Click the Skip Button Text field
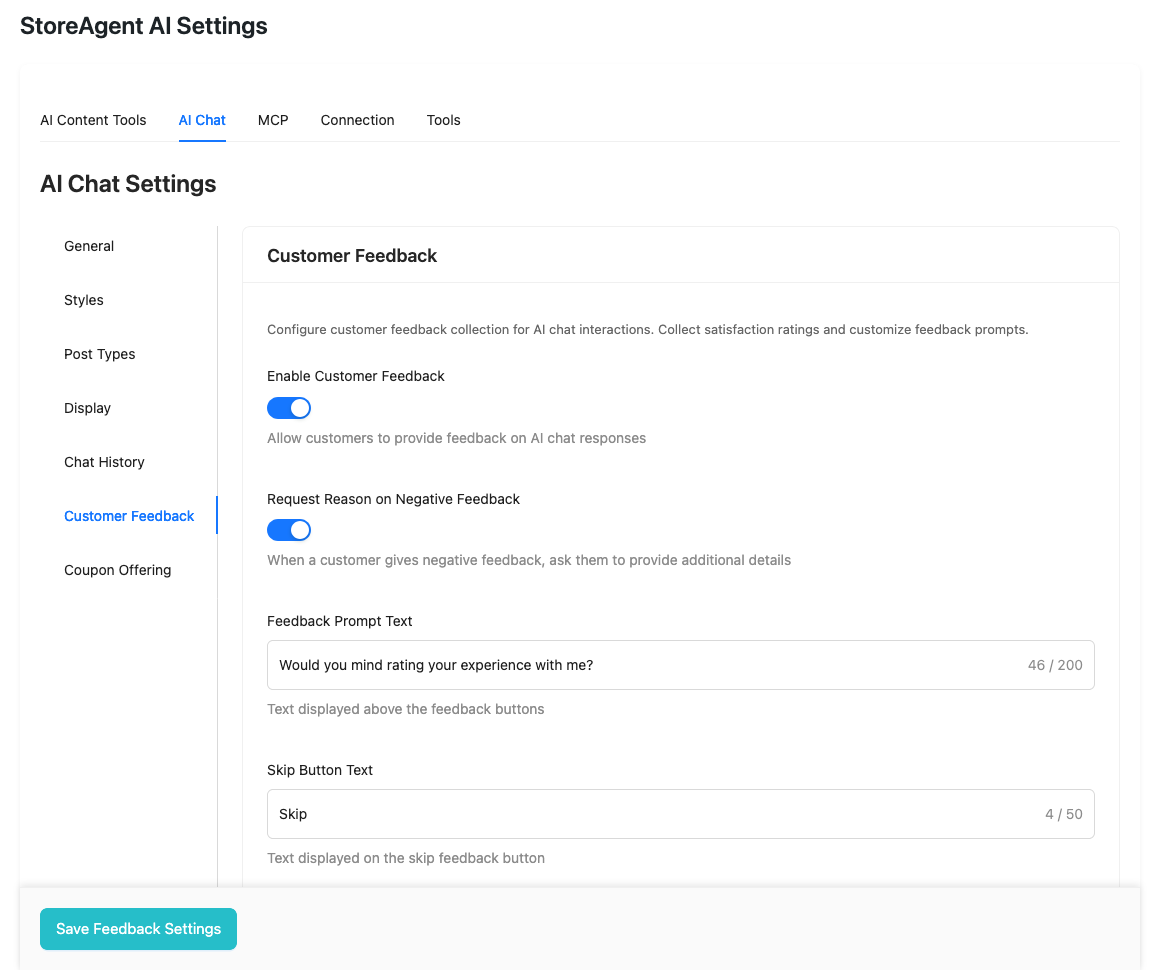 681,814
